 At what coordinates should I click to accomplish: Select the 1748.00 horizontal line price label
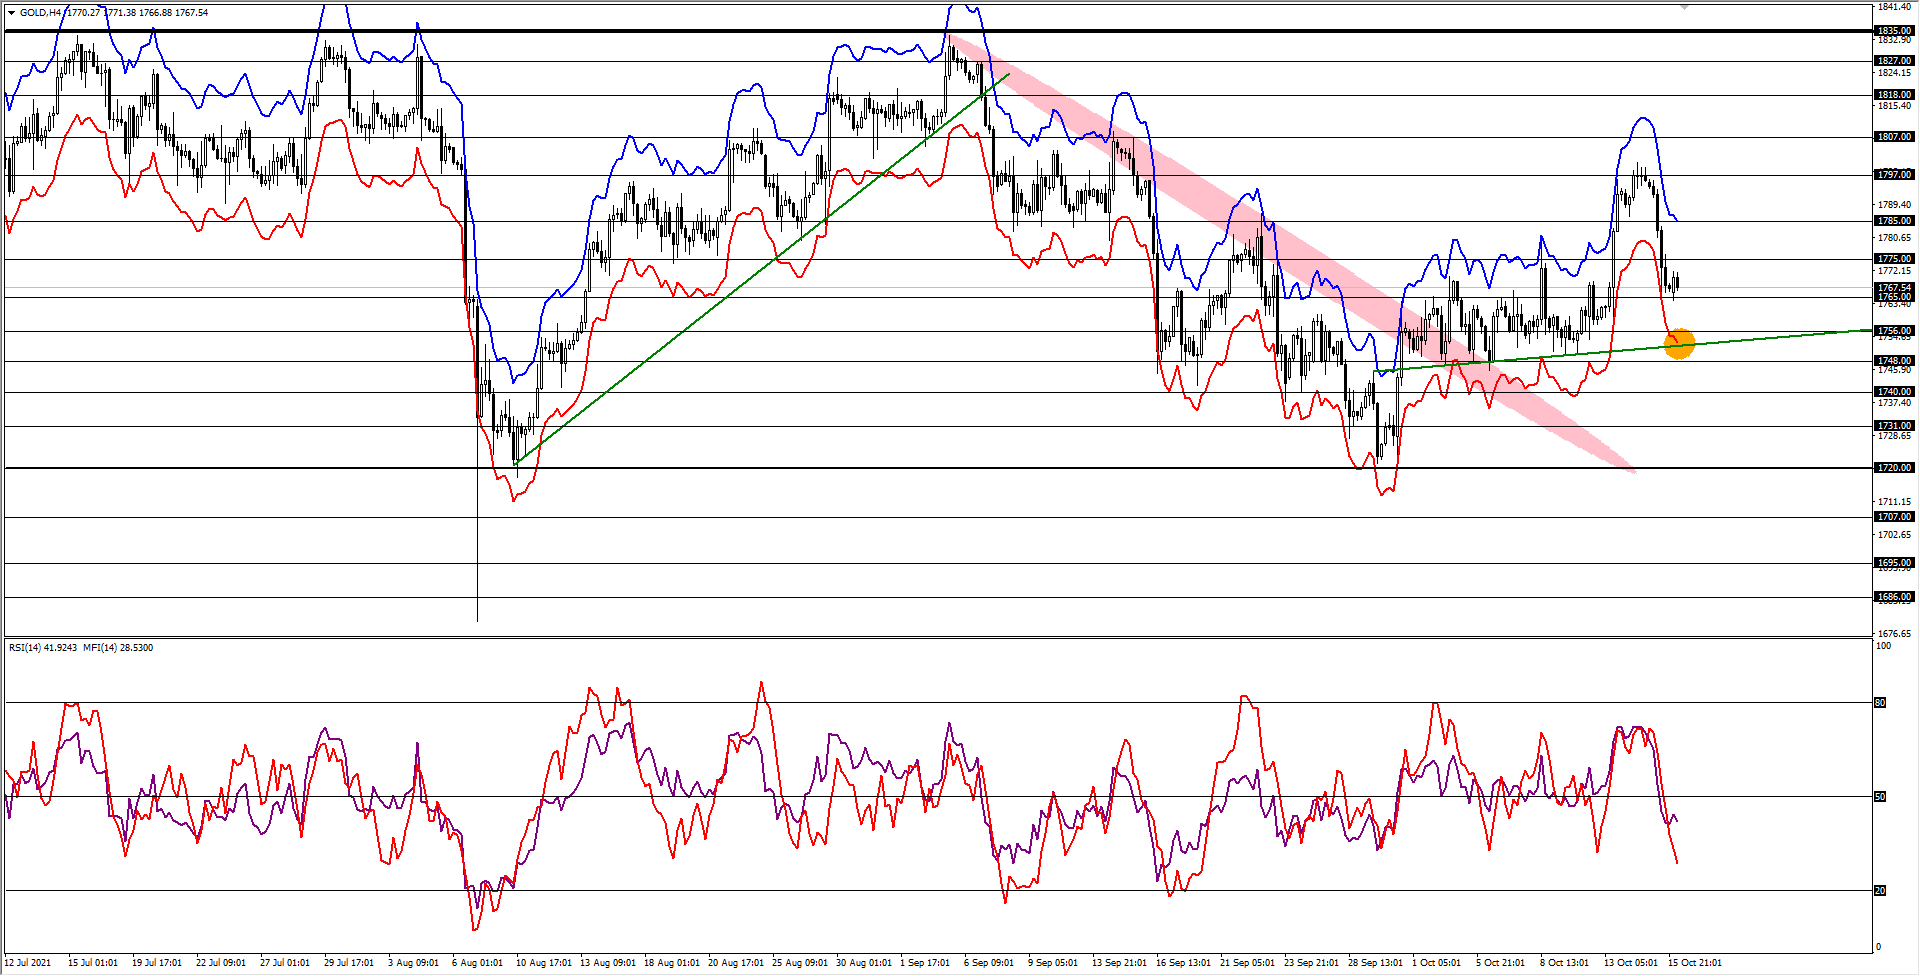1894,361
